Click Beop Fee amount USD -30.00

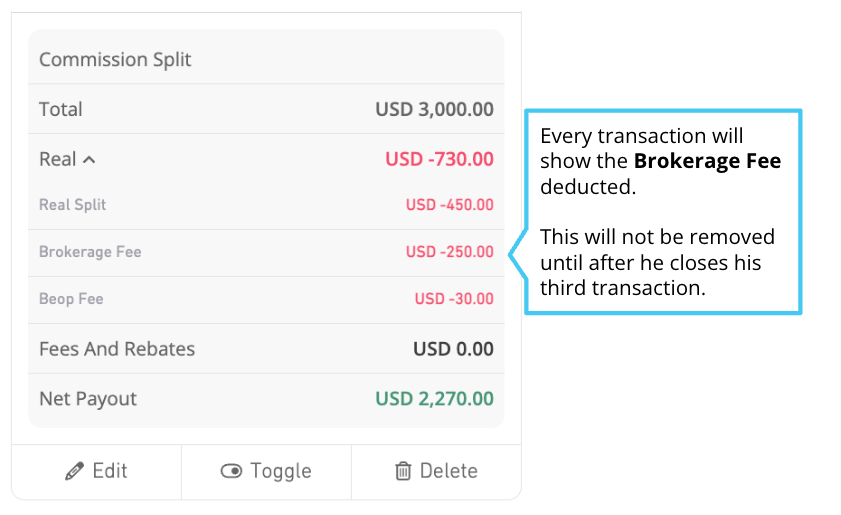[454, 299]
